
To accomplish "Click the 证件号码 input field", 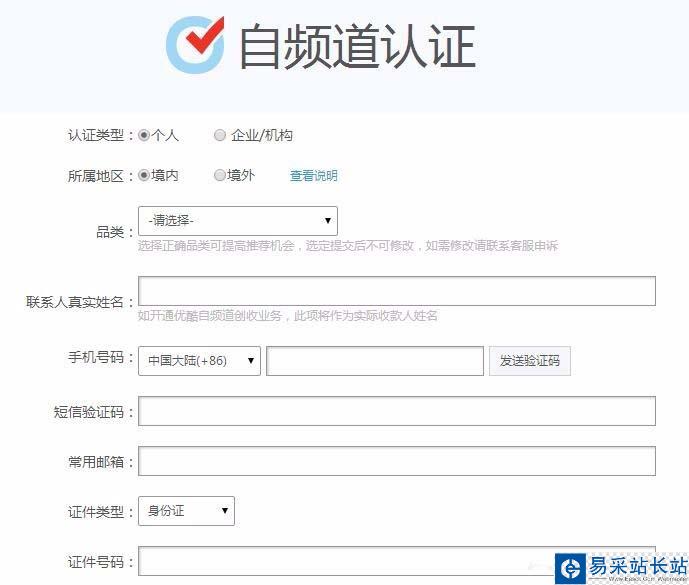I will click(396, 560).
